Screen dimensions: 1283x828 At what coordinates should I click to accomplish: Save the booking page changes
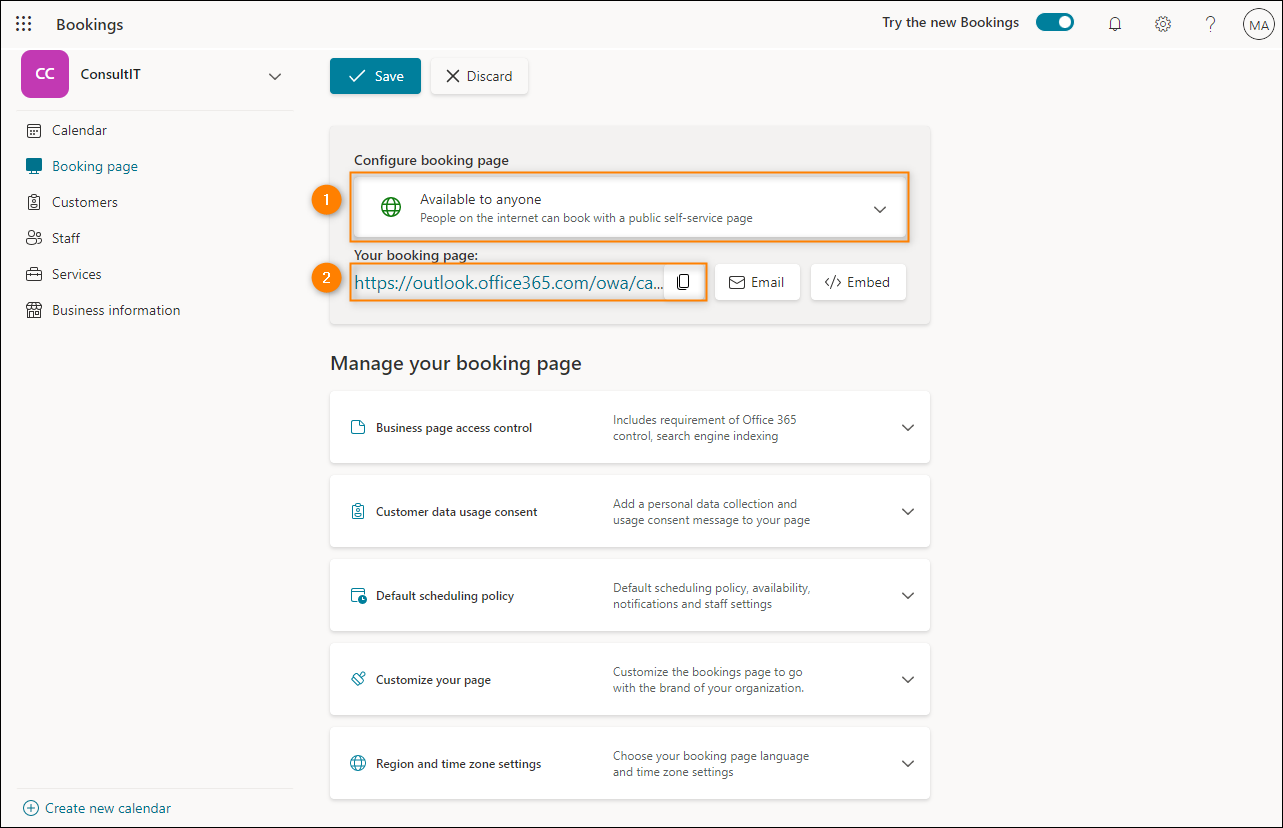pos(375,76)
